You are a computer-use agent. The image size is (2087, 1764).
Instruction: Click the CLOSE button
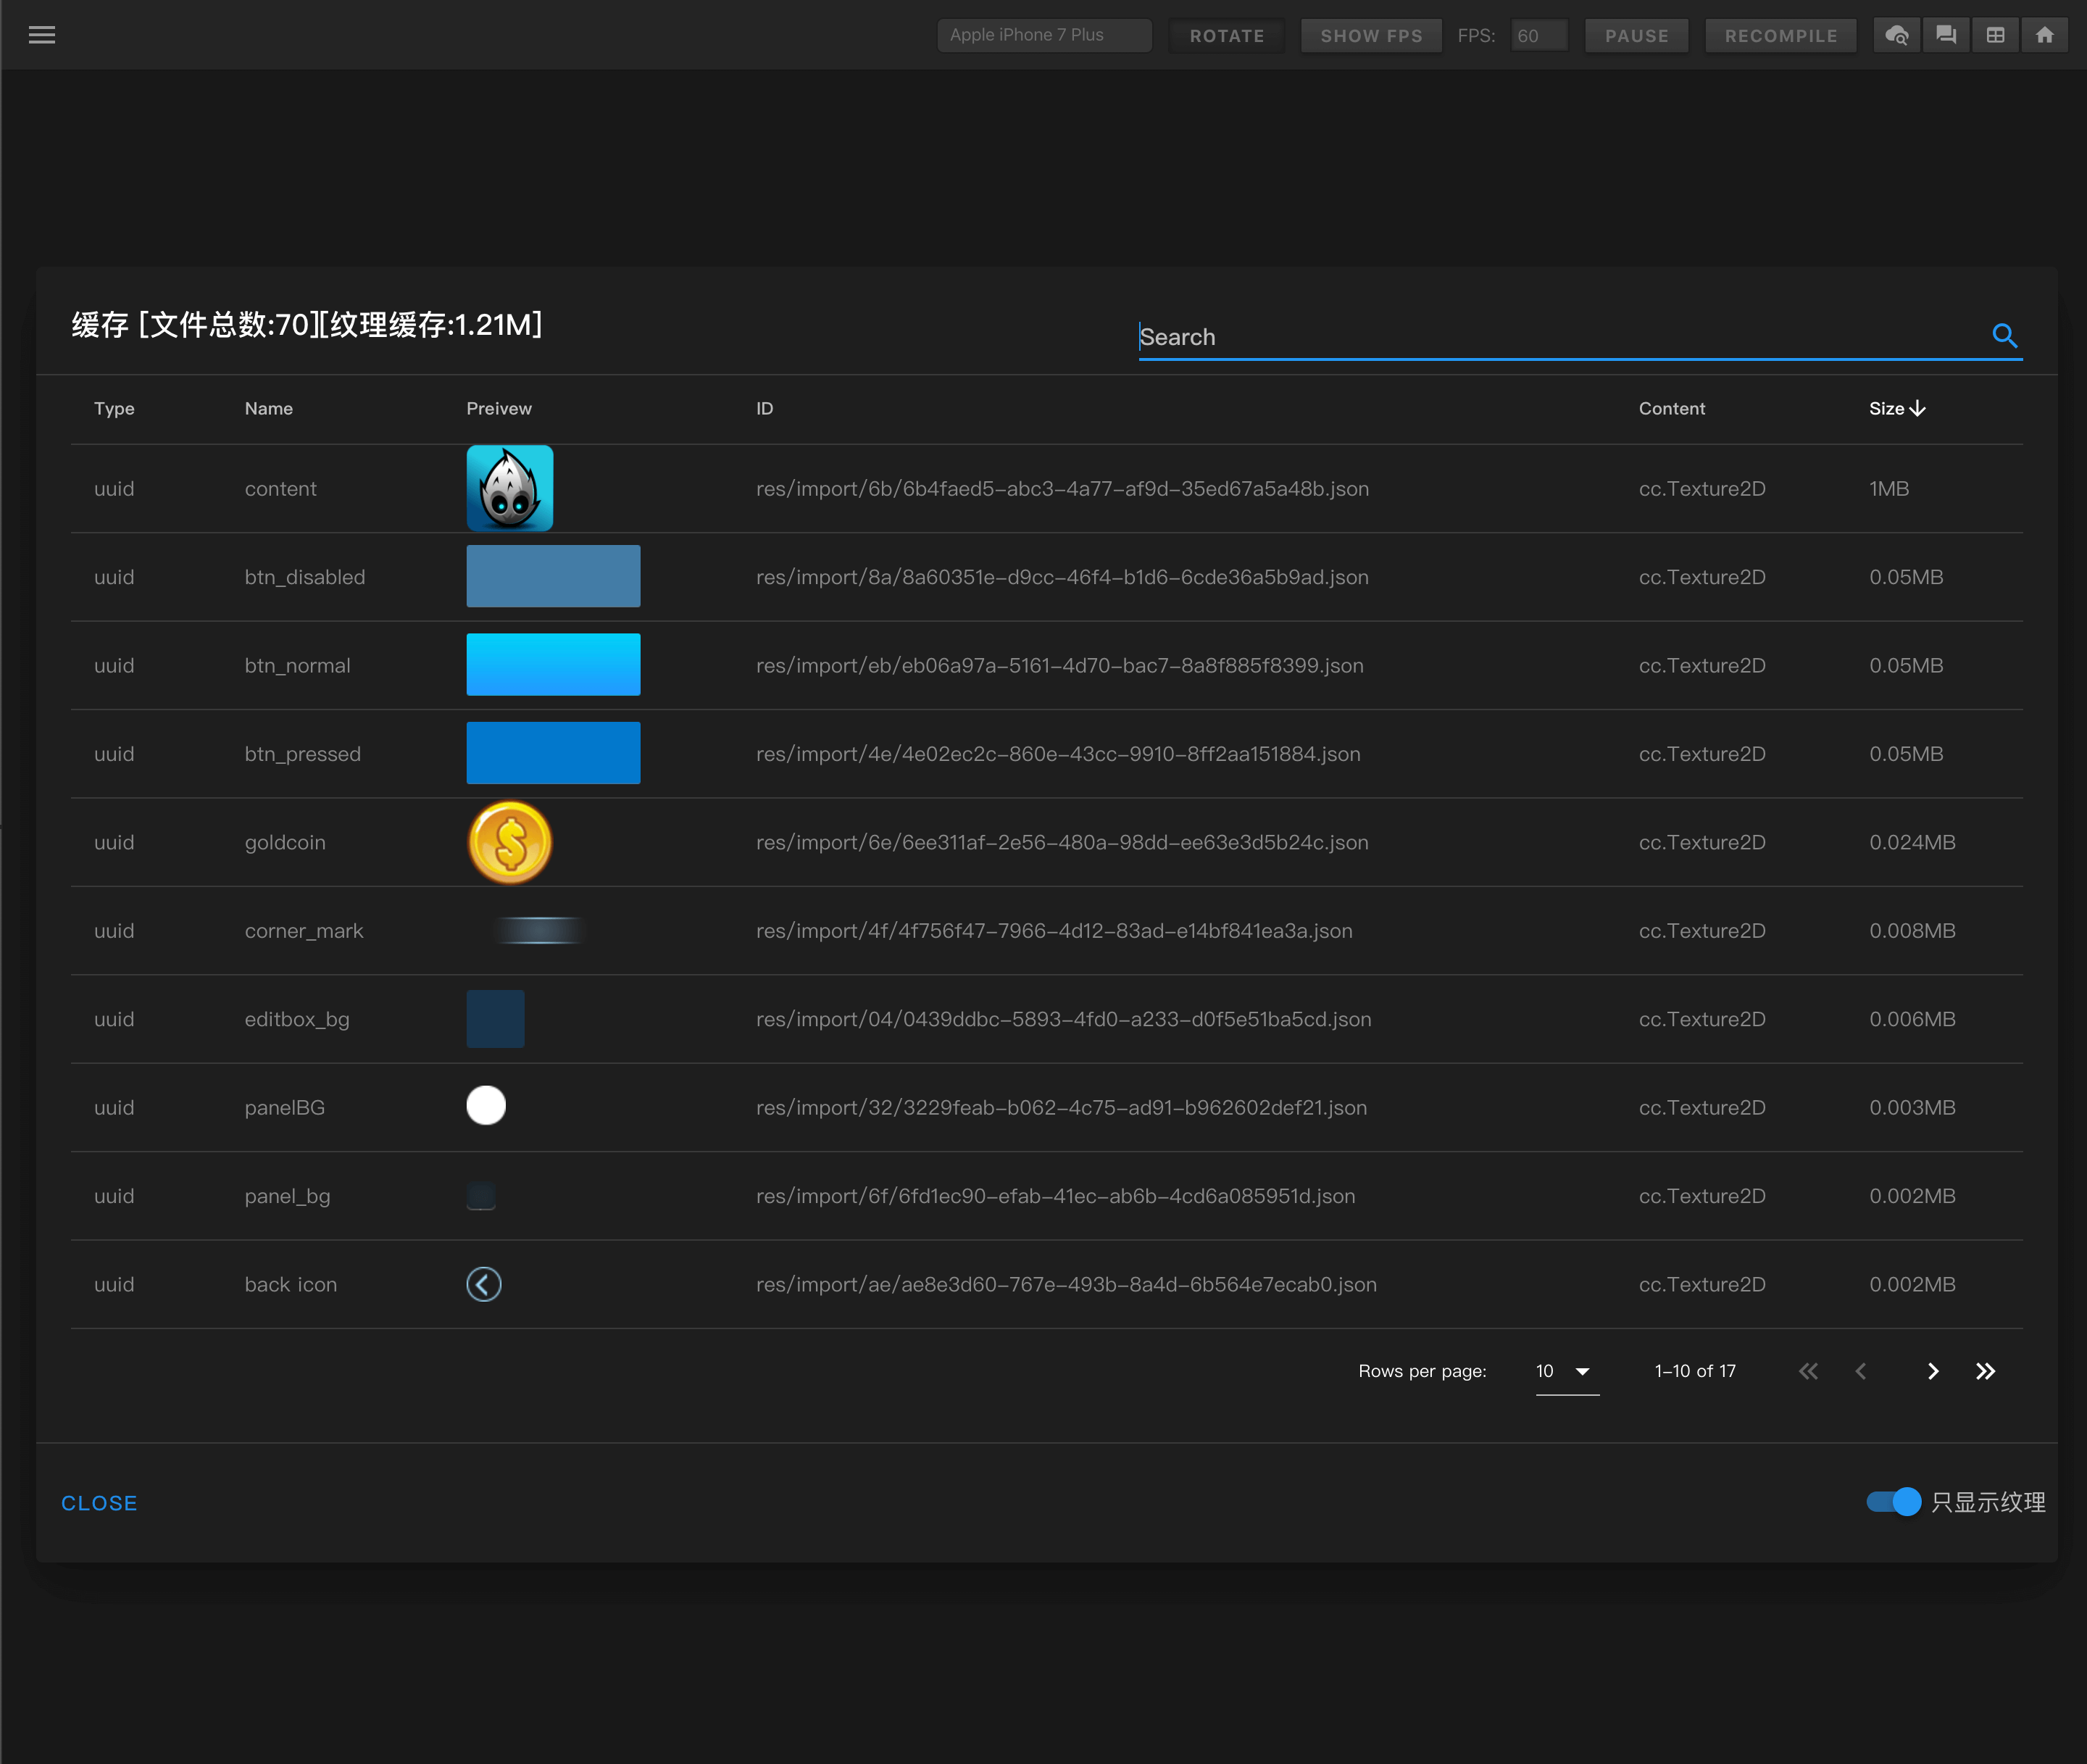pos(99,1503)
